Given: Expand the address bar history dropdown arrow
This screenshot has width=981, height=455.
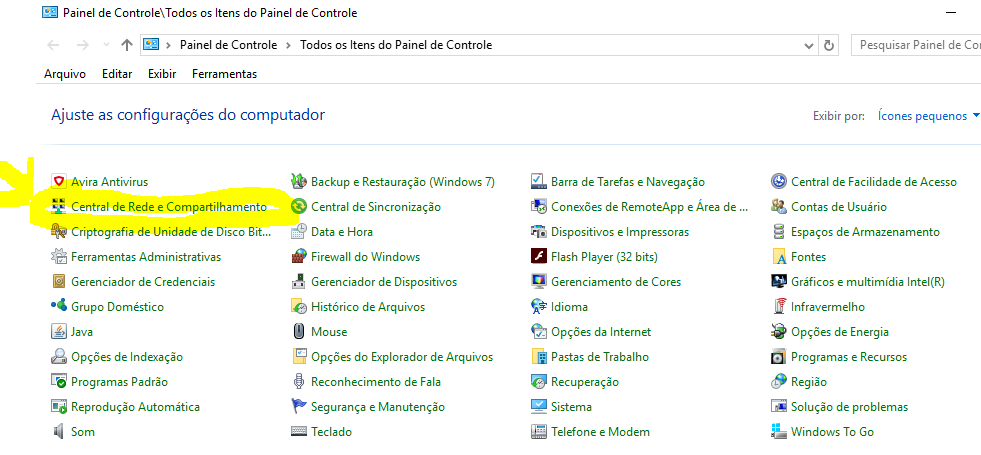Looking at the screenshot, I should (x=808, y=45).
